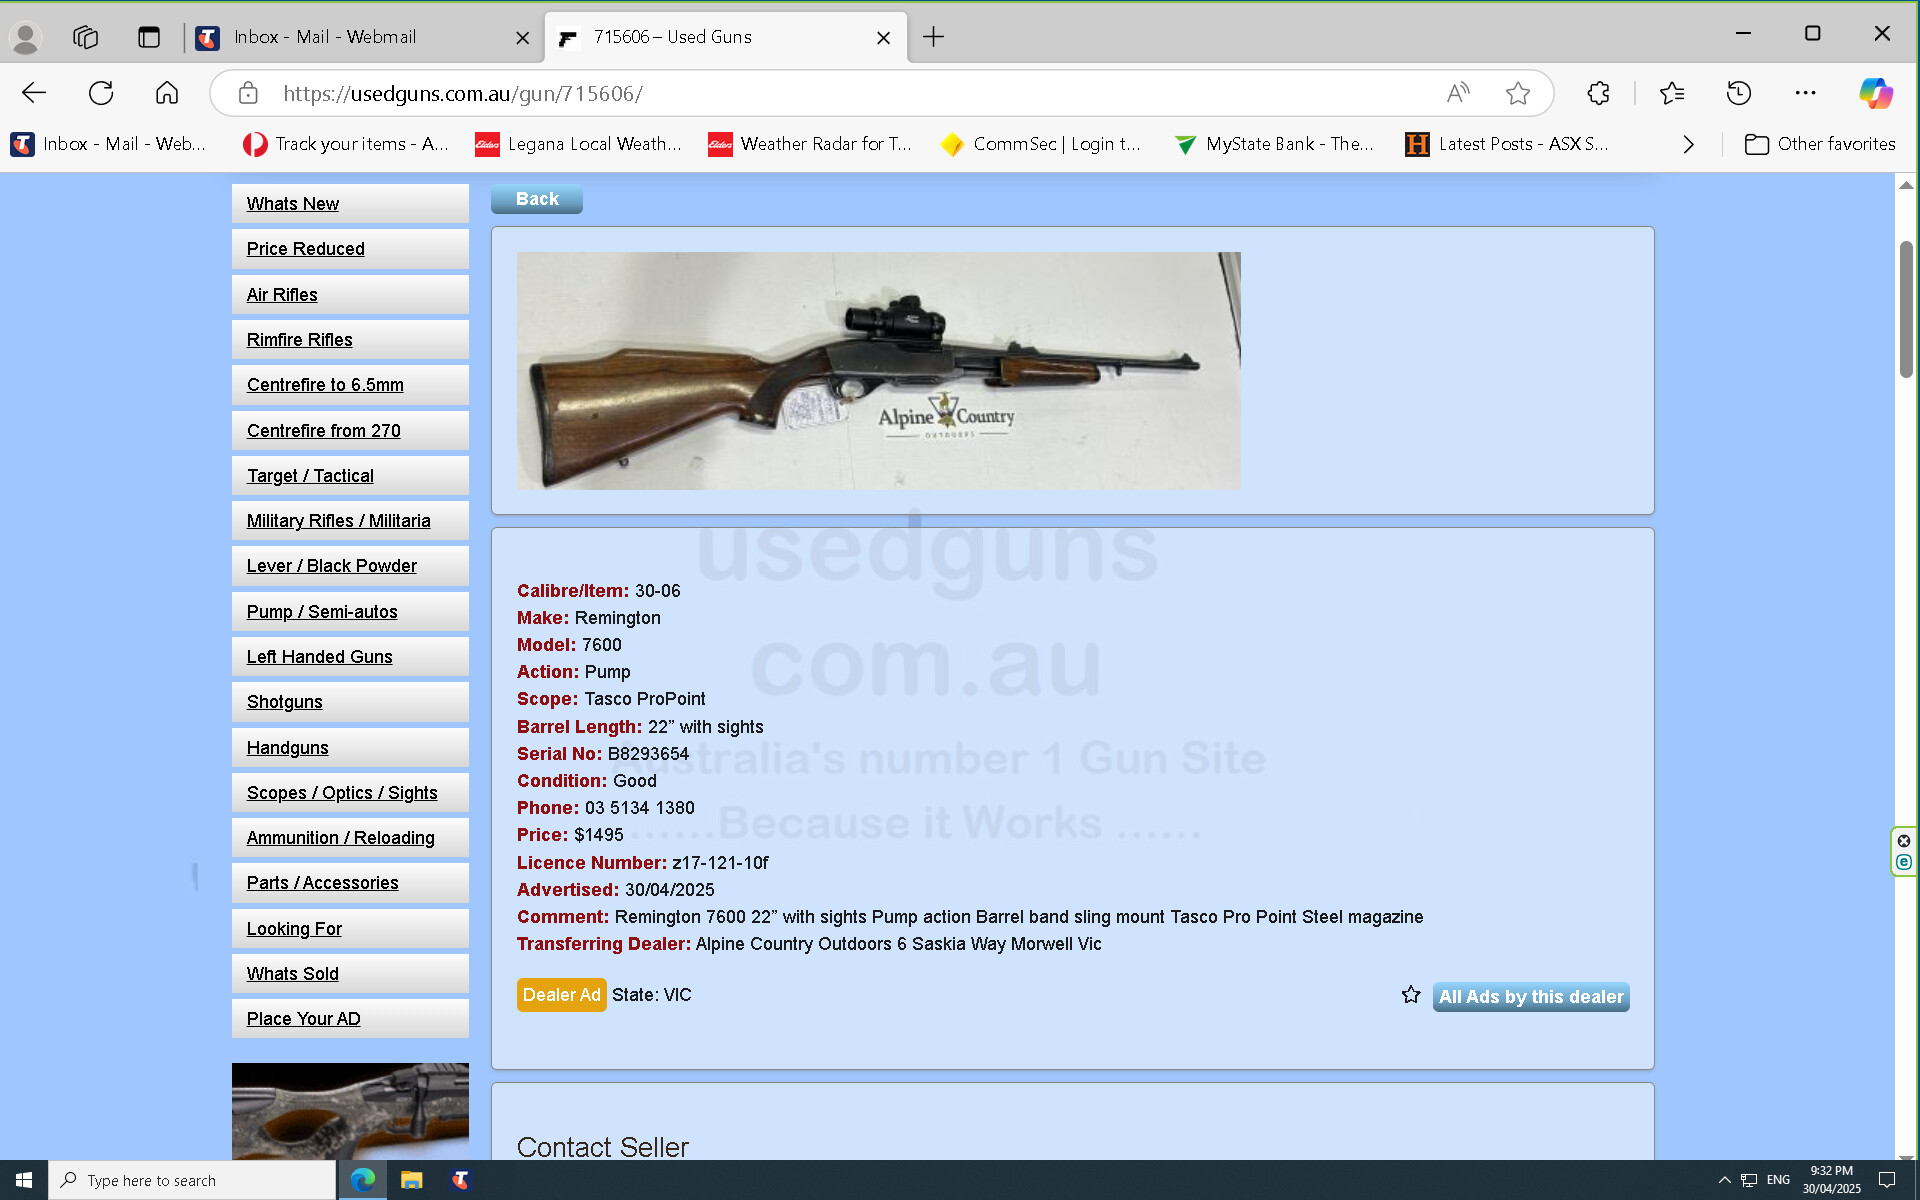1920x1200 pixels.
Task: Open Microsoft Edge from the taskbar
Action: [362, 1180]
